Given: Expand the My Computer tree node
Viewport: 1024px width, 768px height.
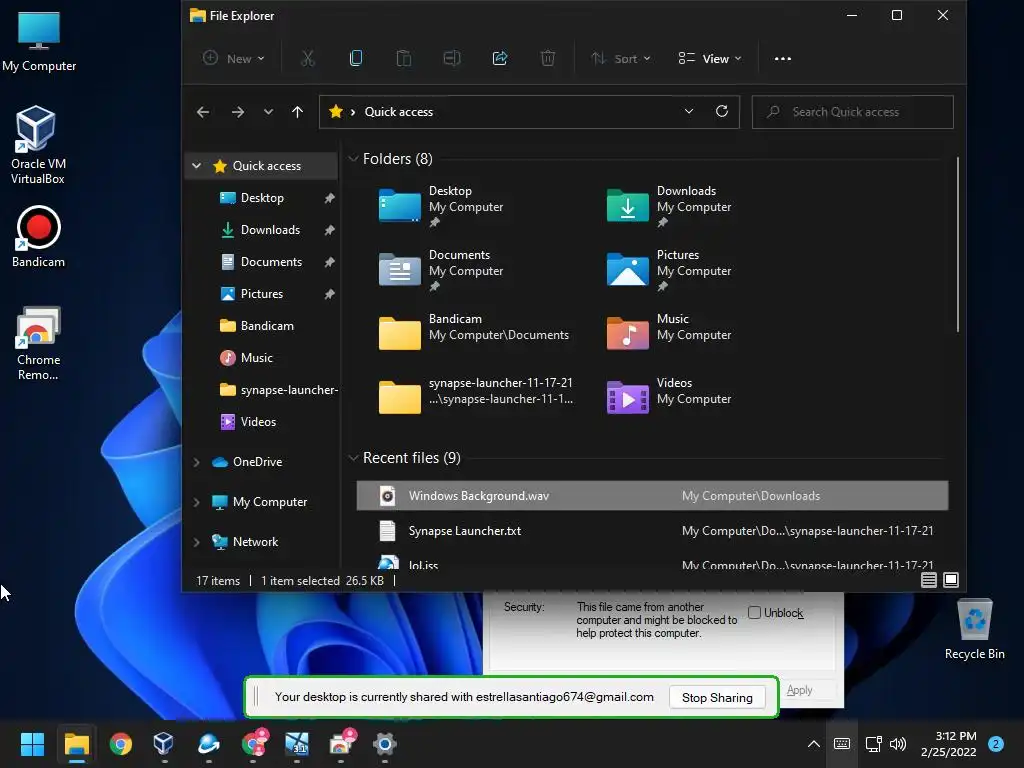Looking at the screenshot, I should (197, 502).
